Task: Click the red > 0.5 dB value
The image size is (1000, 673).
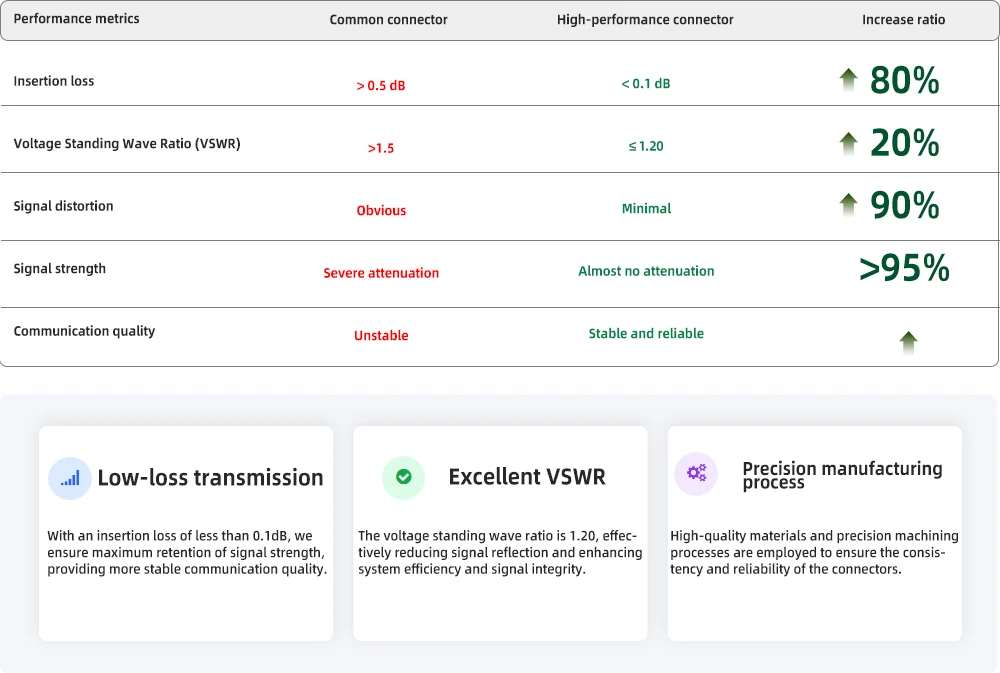Action: [x=381, y=85]
